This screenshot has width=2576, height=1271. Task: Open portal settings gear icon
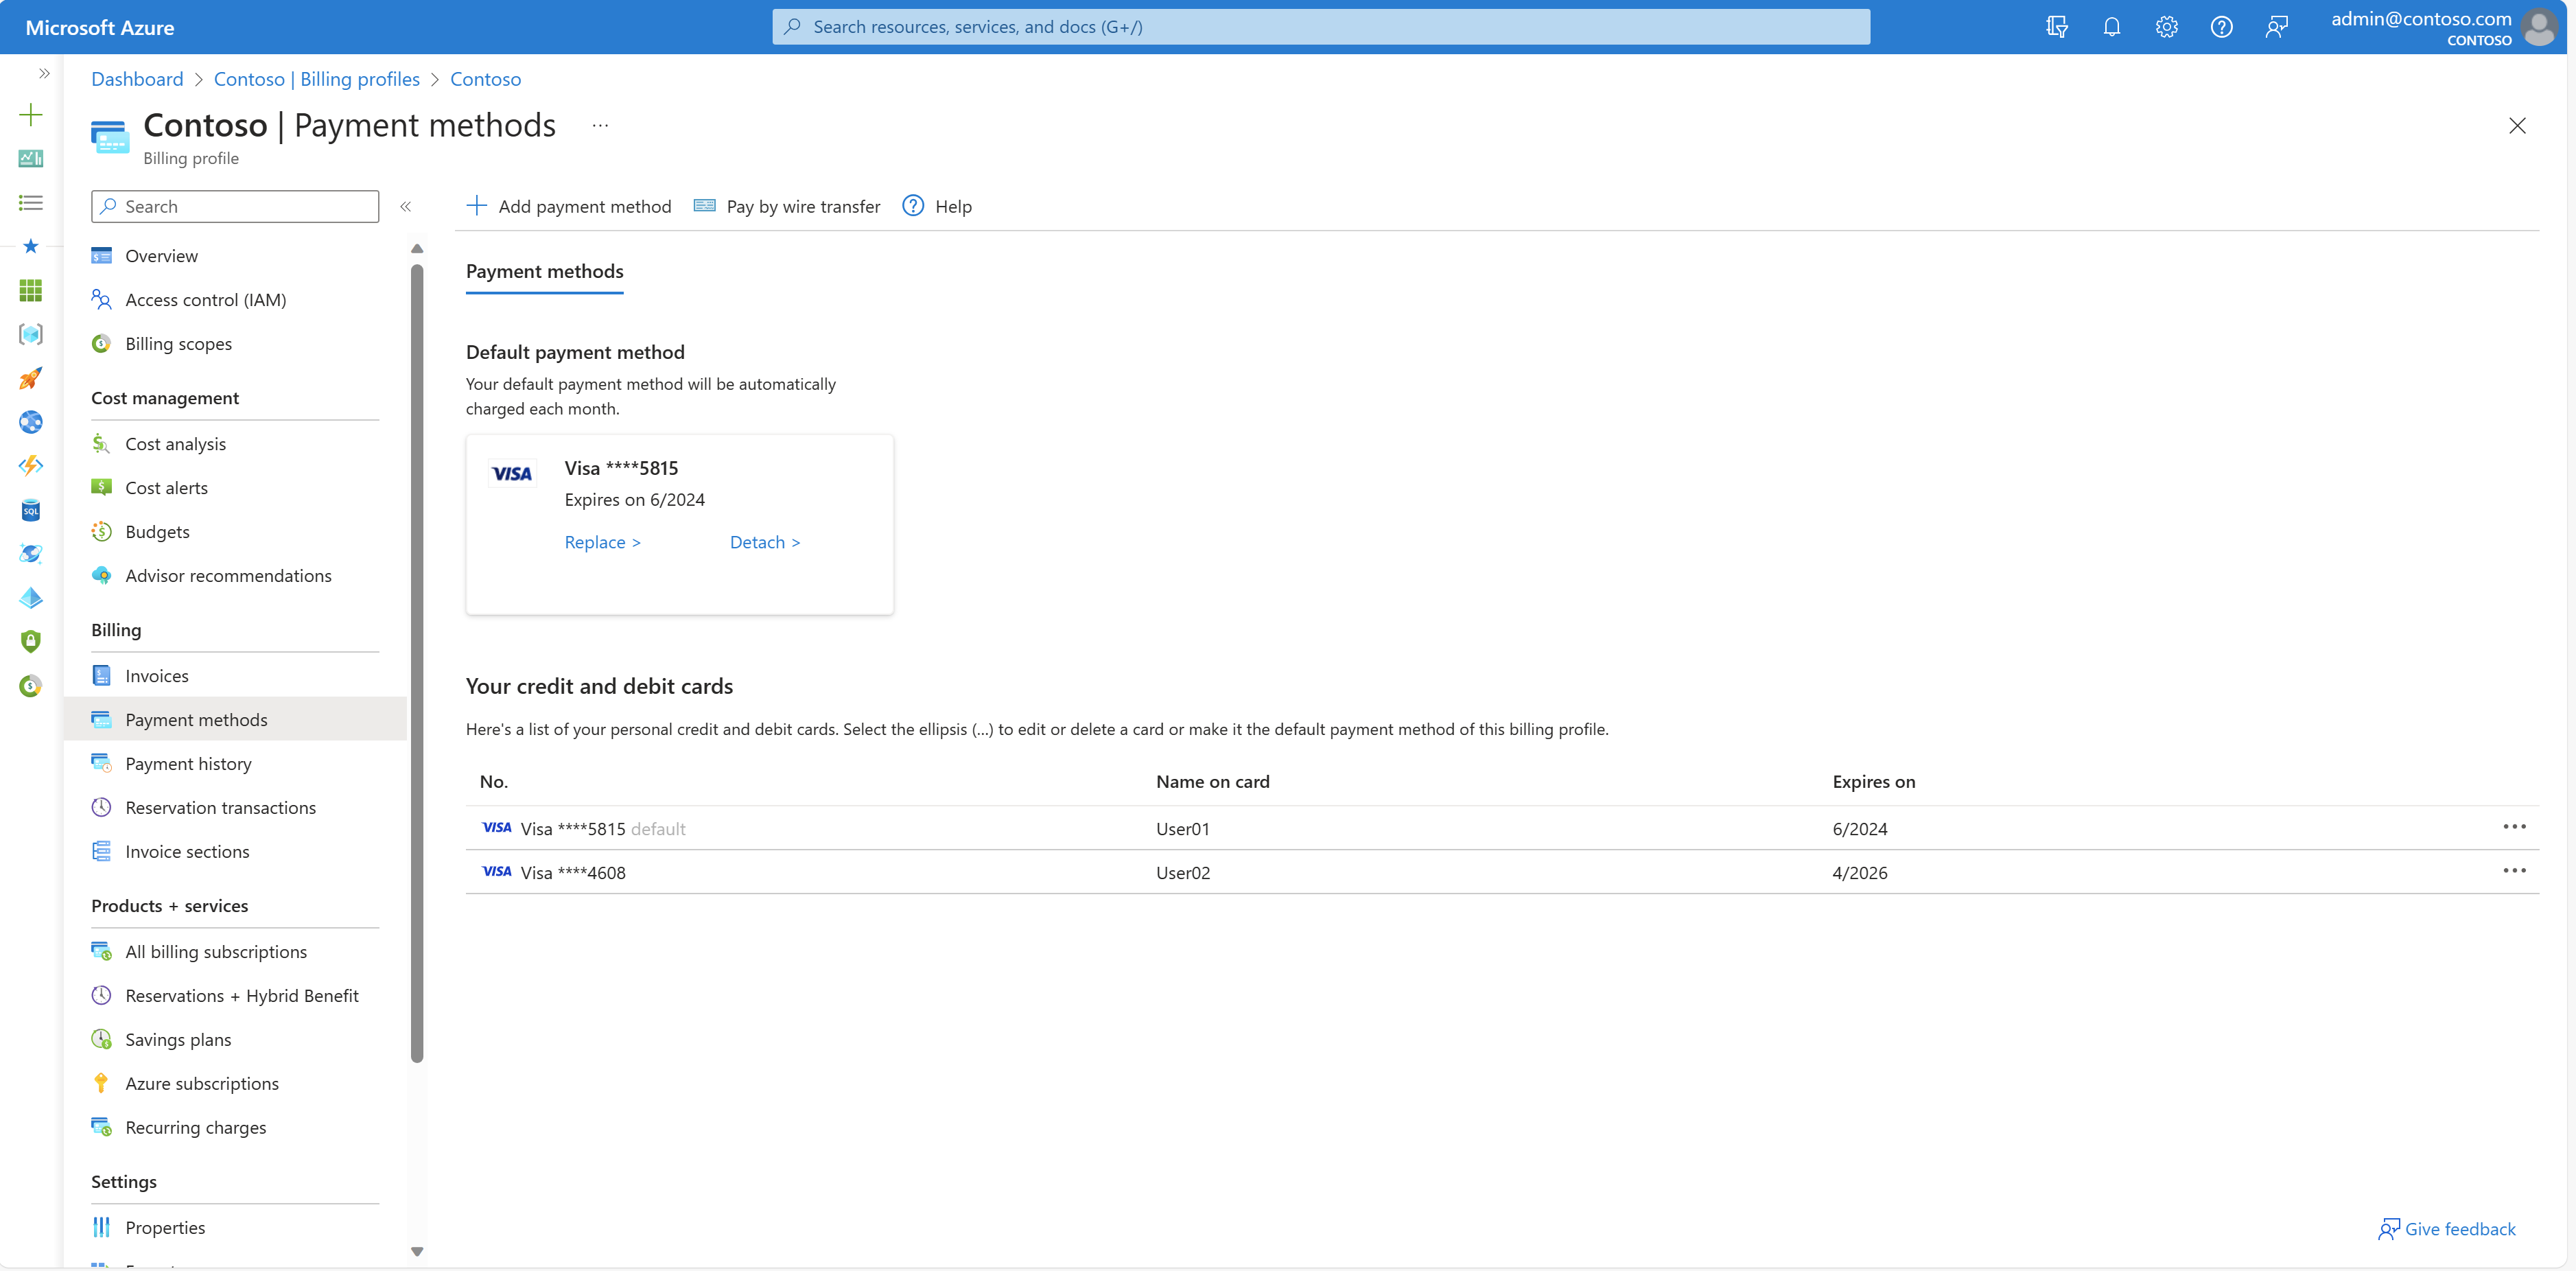point(2166,27)
